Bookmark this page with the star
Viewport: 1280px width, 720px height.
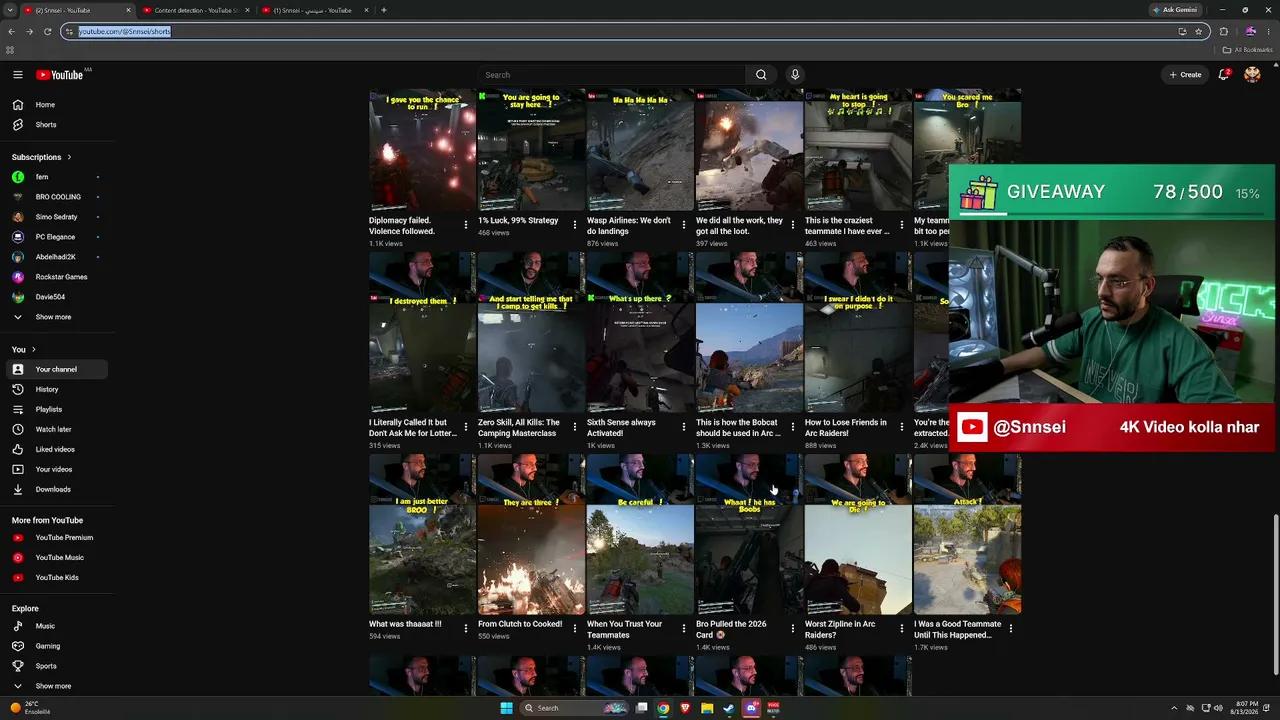(1198, 32)
